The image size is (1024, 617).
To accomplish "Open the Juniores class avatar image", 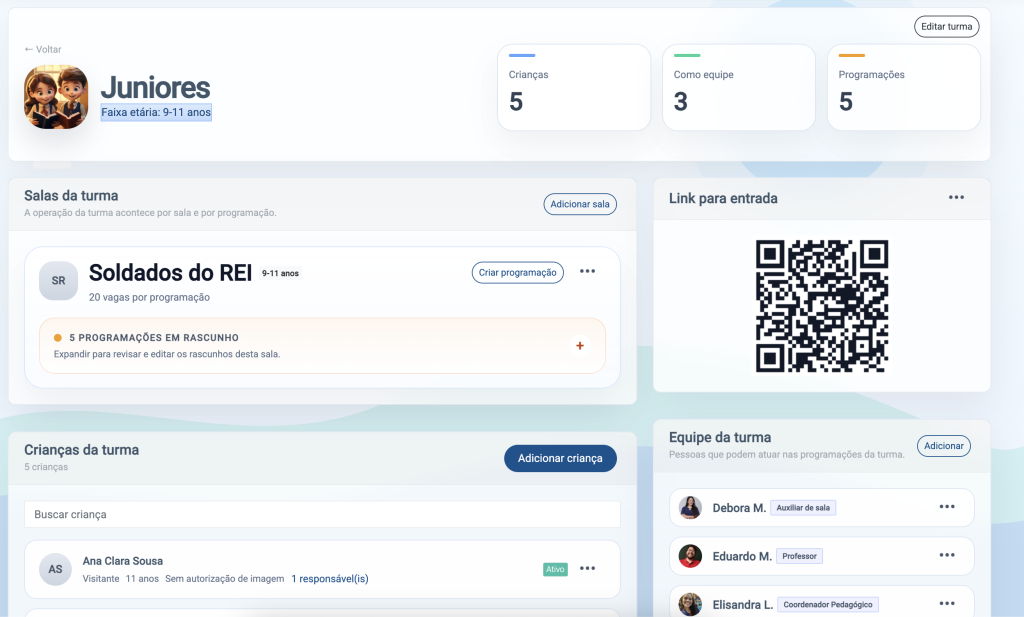I will click(x=56, y=97).
